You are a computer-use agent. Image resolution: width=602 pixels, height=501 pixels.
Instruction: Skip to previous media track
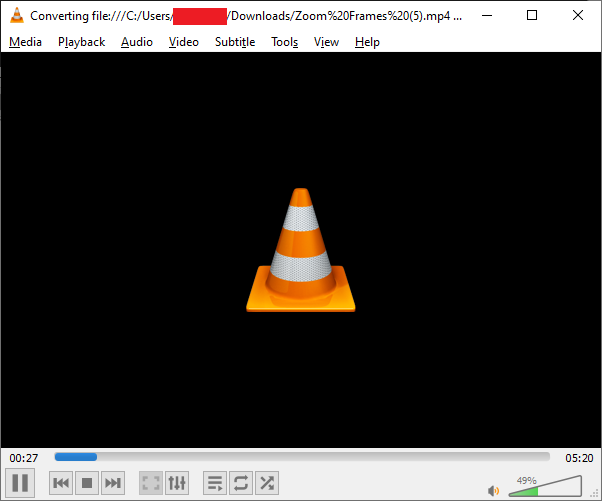[x=61, y=484]
